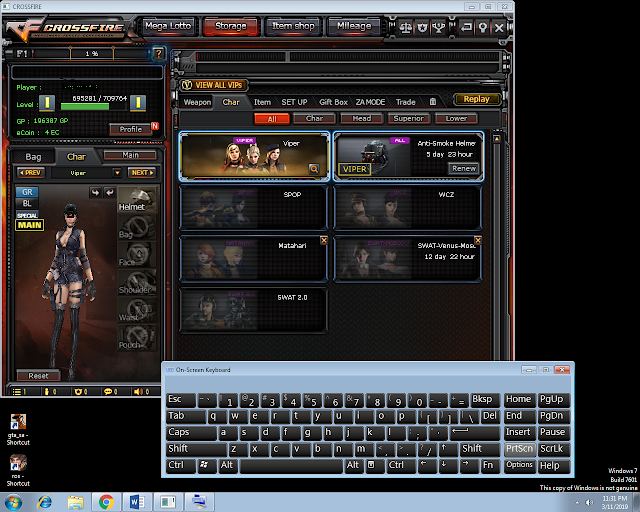The height and width of the screenshot is (512, 640).
Task: Open the Trade tab
Action: click(405, 102)
